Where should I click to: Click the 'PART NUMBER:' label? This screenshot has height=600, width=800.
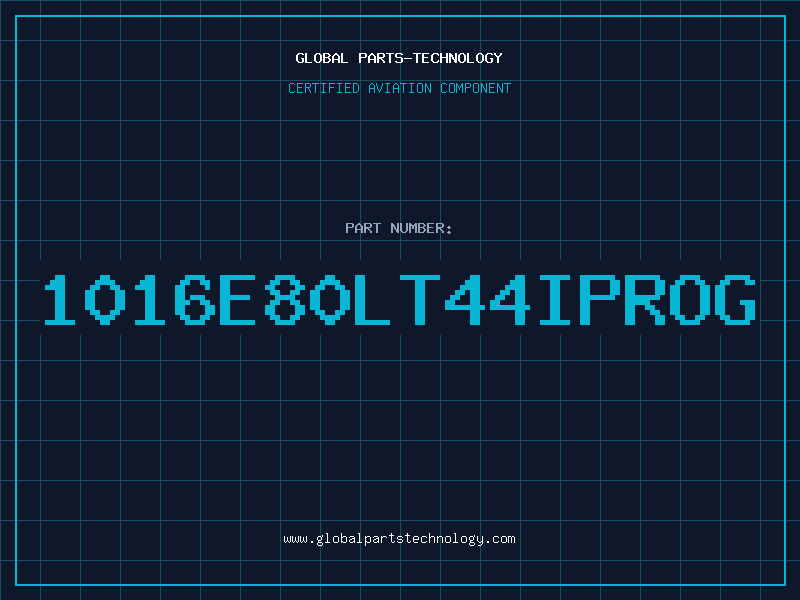pyautogui.click(x=399, y=228)
